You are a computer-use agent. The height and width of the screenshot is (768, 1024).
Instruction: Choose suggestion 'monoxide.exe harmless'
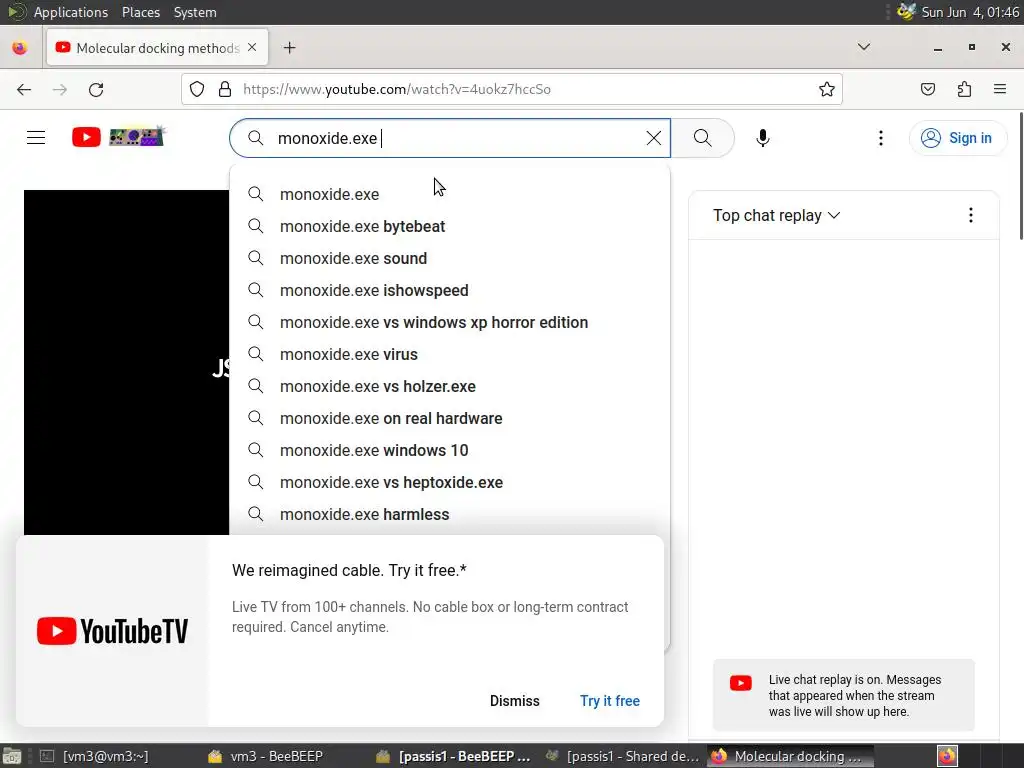(x=449, y=515)
